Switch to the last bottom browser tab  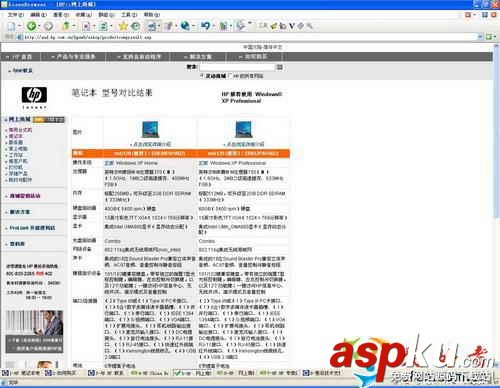click(x=322, y=373)
